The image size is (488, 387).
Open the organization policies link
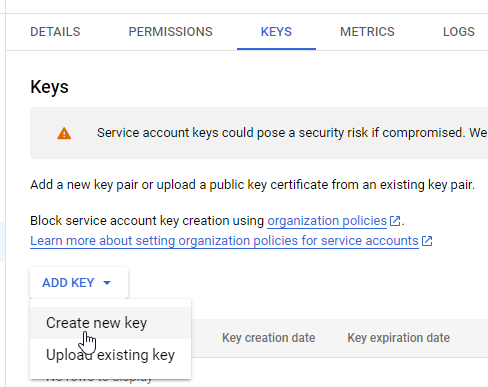click(327, 221)
